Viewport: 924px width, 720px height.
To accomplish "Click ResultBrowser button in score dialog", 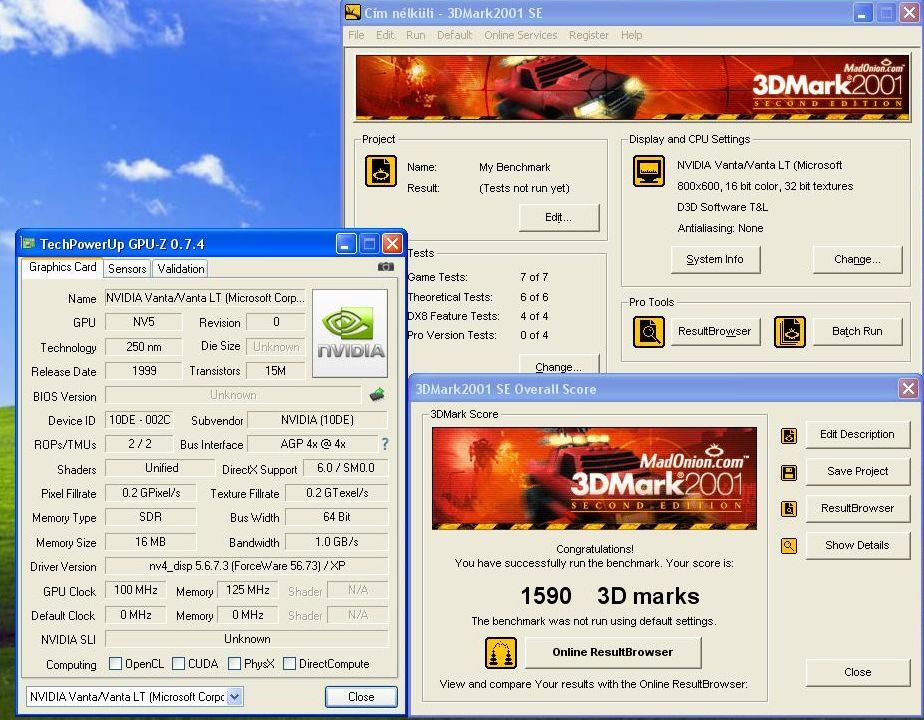I will [857, 508].
